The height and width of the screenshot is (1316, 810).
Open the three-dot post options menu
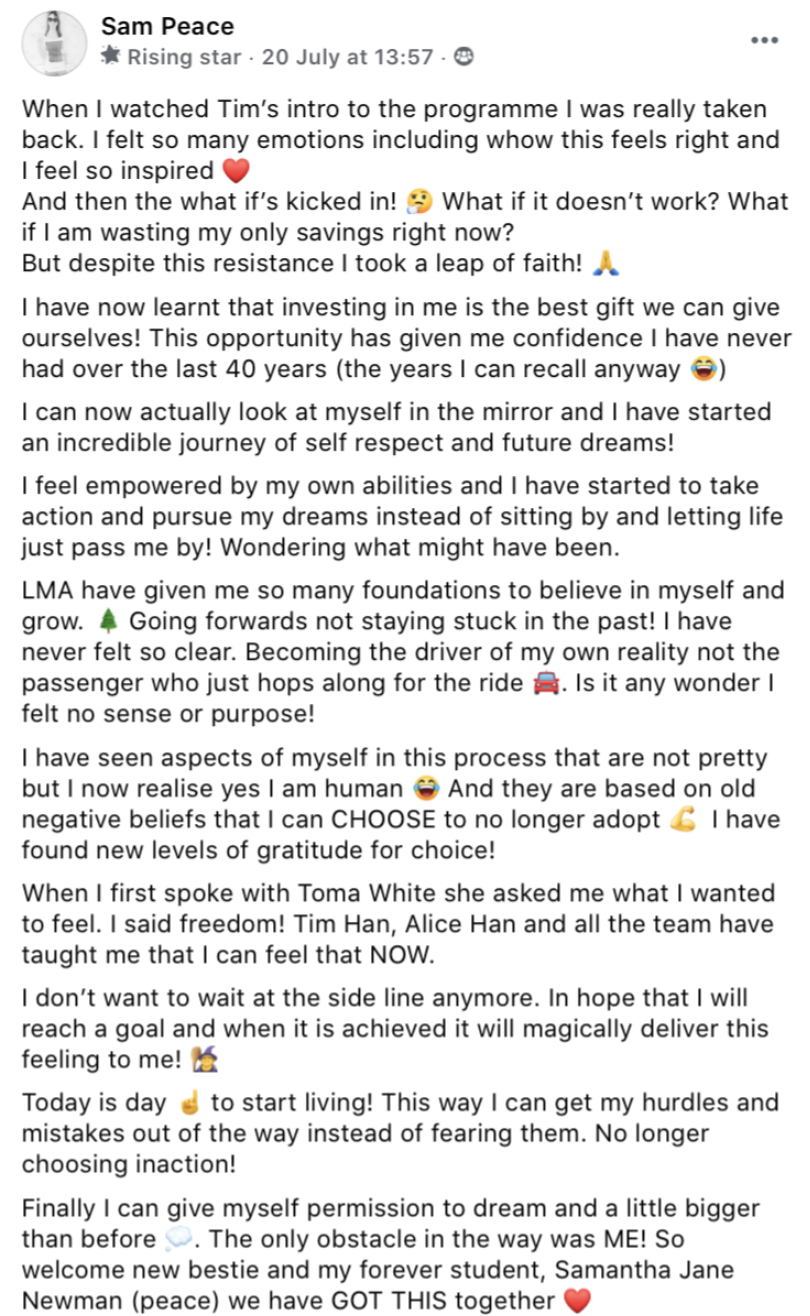click(x=764, y=40)
